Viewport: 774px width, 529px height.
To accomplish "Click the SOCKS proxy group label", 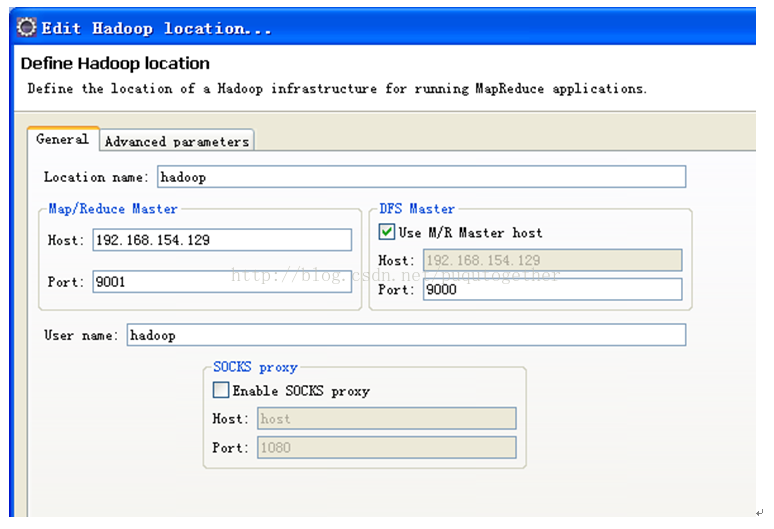I will tap(255, 367).
